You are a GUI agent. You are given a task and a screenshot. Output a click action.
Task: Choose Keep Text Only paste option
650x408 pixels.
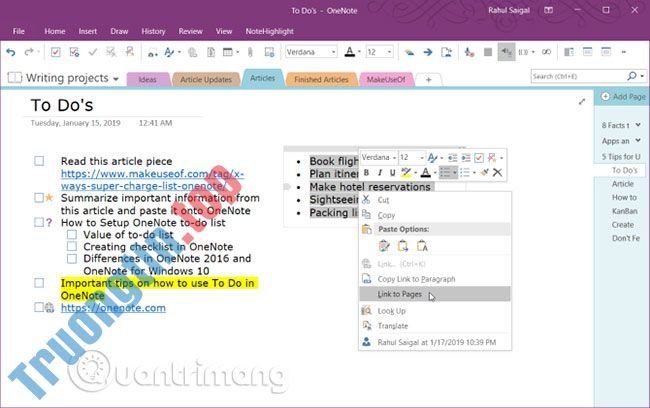click(x=422, y=246)
